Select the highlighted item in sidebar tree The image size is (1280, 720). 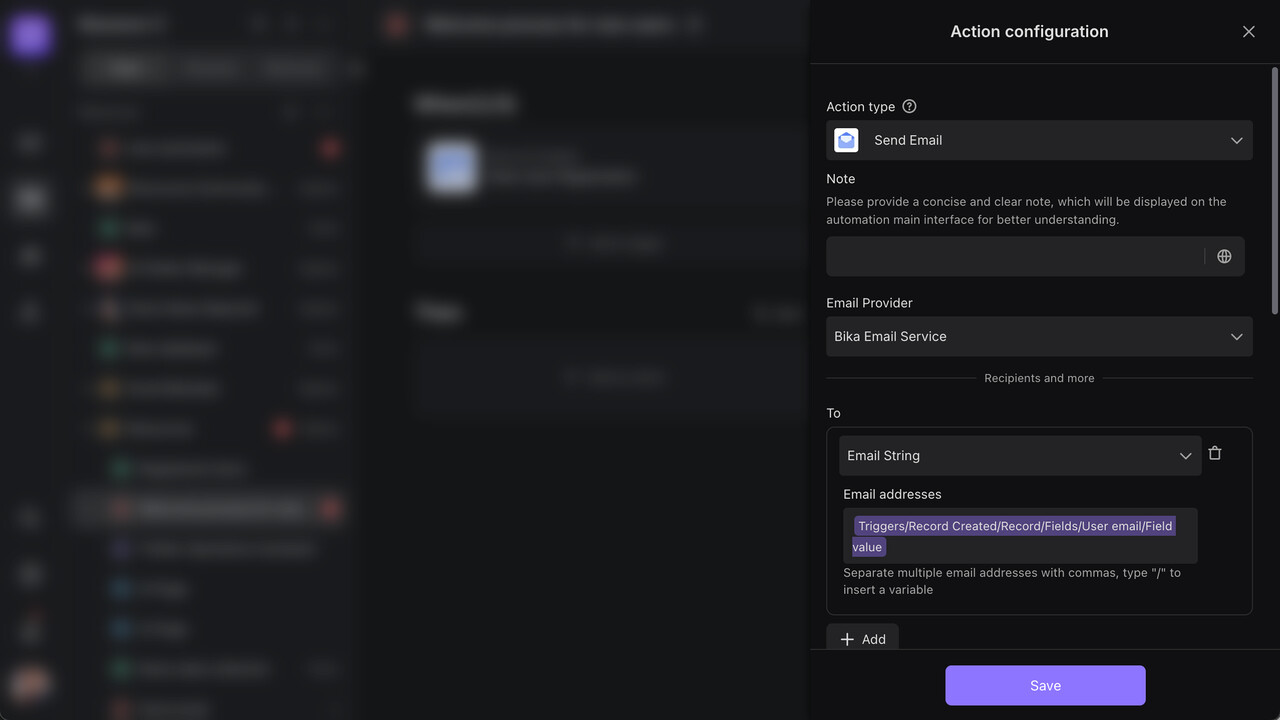[x=210, y=509]
